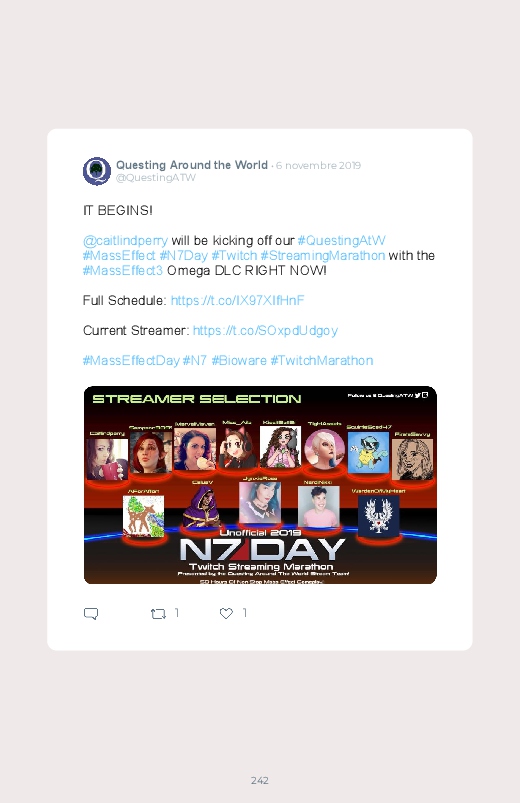Select the Squirtle streamer avatar
Screen dimensions: 520x803
pos(368,452)
